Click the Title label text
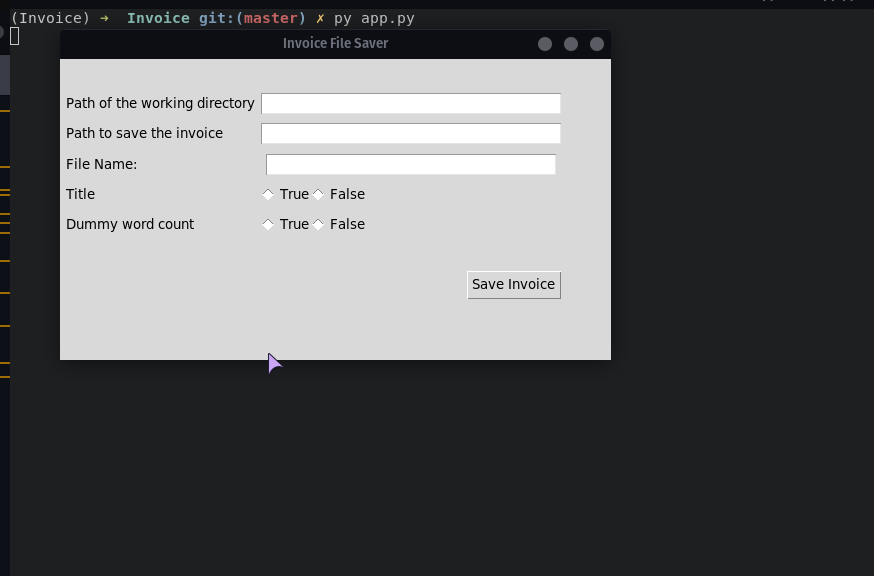Image resolution: width=874 pixels, height=576 pixels. tap(80, 194)
